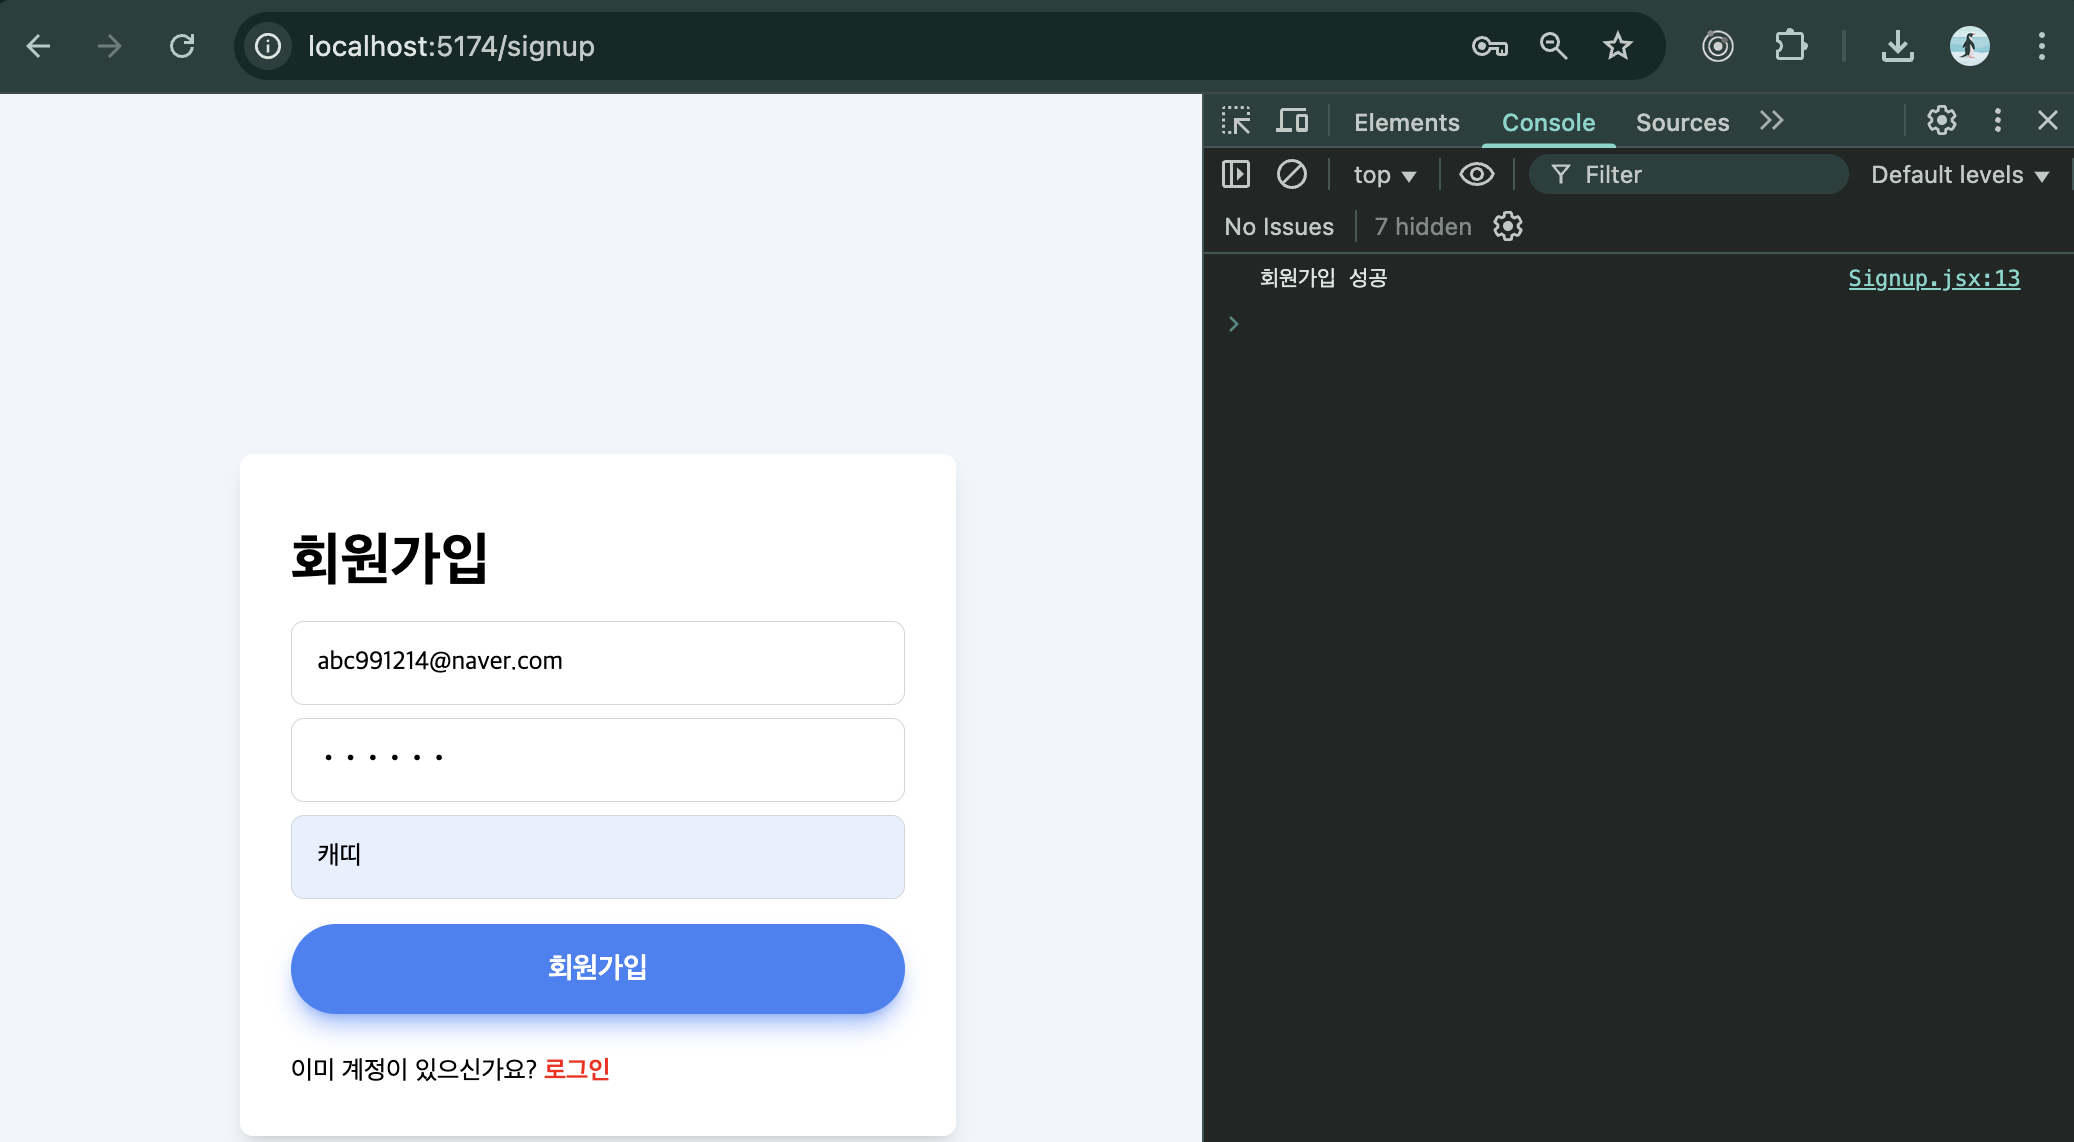The width and height of the screenshot is (2074, 1142).
Task: Open the DevTools settings gear
Action: (1941, 121)
